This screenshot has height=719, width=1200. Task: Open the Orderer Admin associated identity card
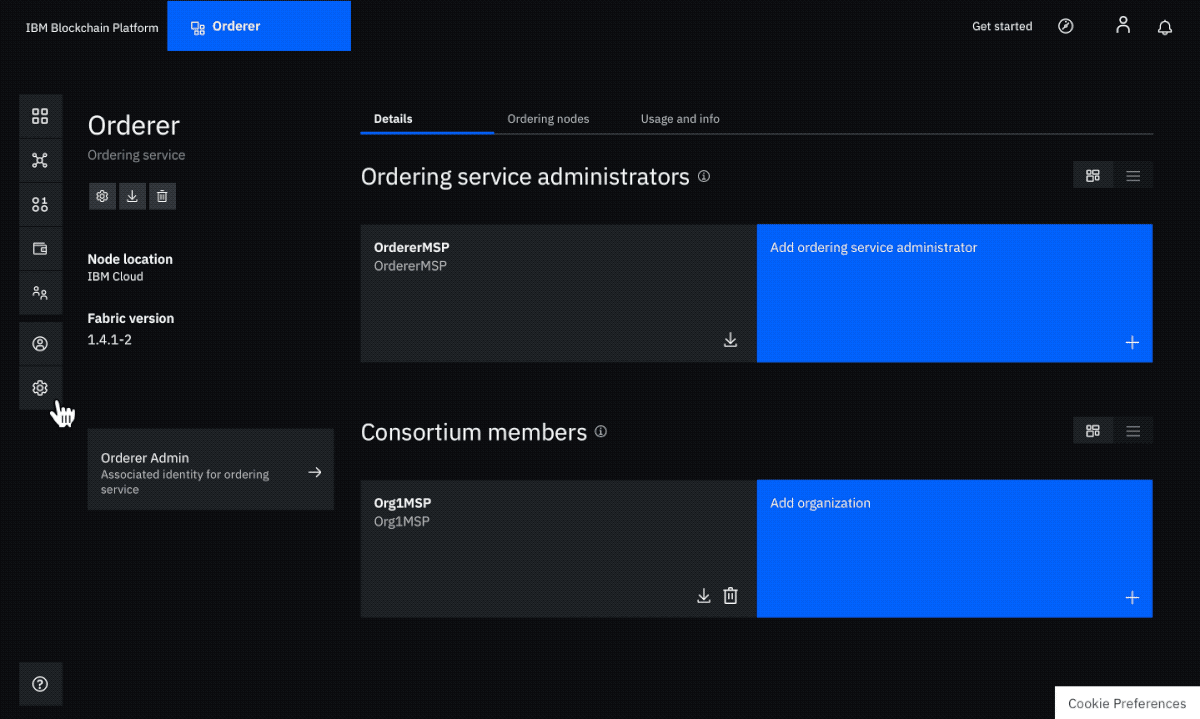tap(211, 470)
